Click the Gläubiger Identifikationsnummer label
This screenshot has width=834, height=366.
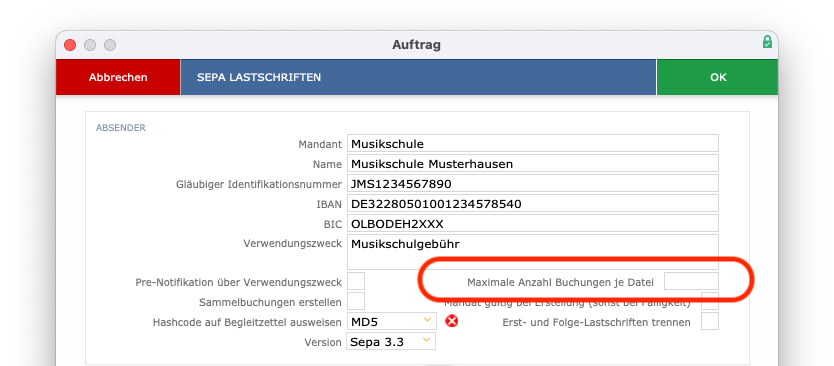click(259, 184)
